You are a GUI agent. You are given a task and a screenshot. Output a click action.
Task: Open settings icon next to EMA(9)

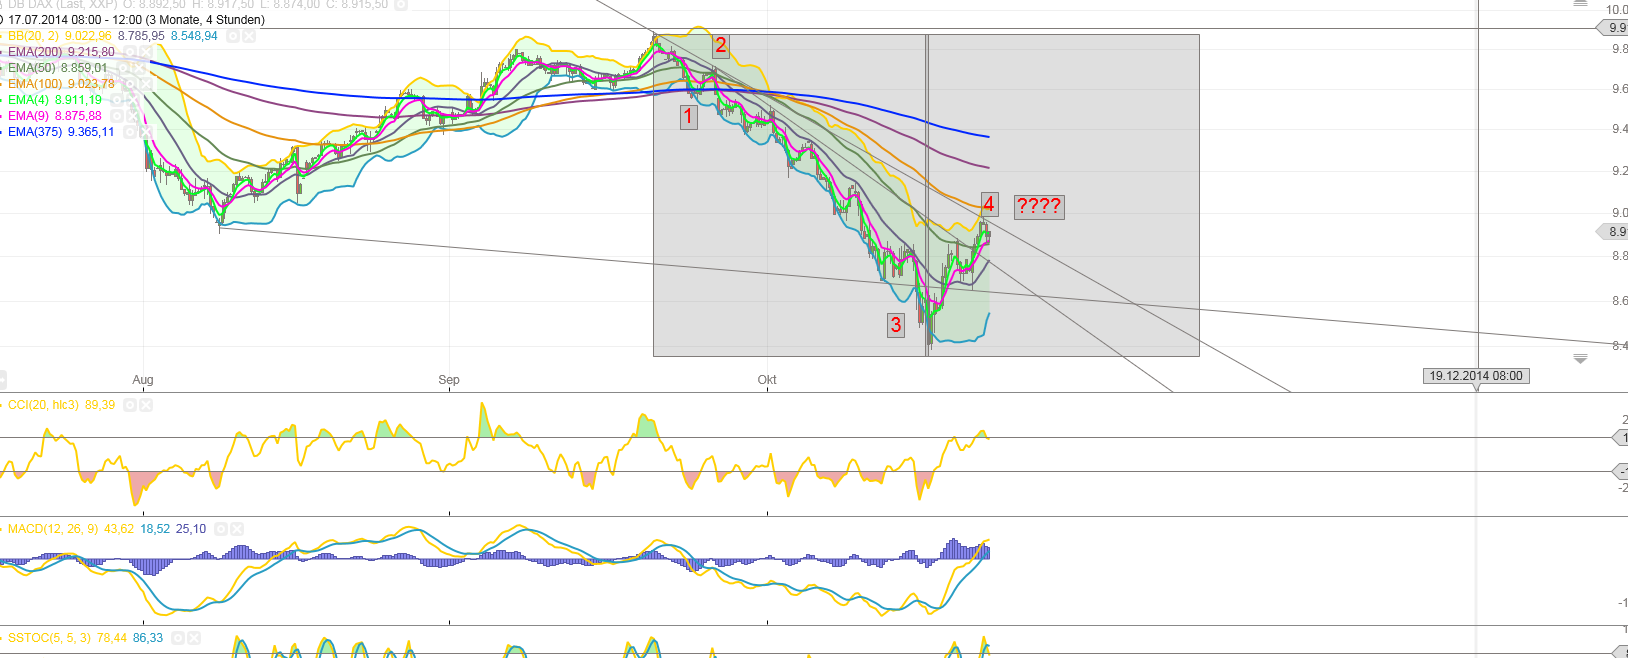117,116
